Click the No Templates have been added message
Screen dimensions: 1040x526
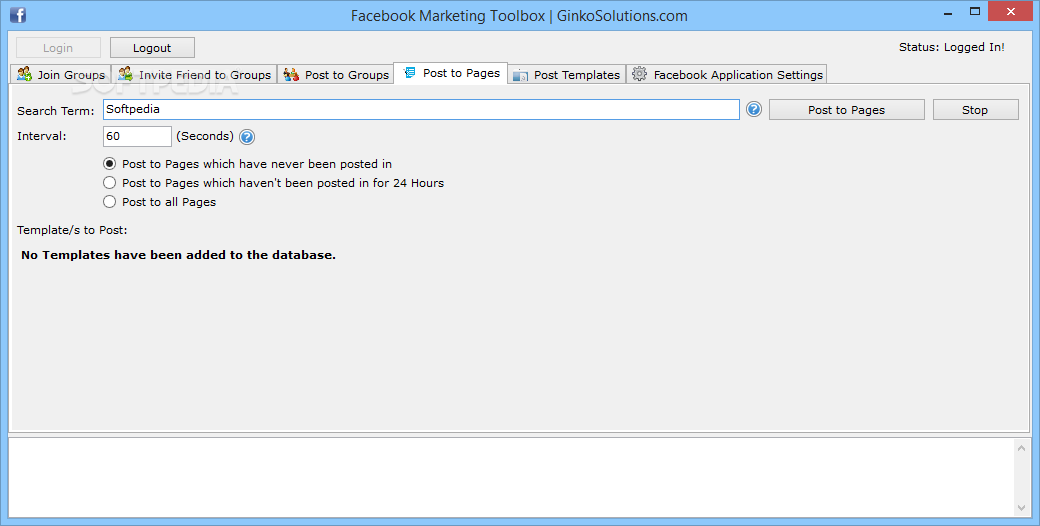click(x=178, y=255)
